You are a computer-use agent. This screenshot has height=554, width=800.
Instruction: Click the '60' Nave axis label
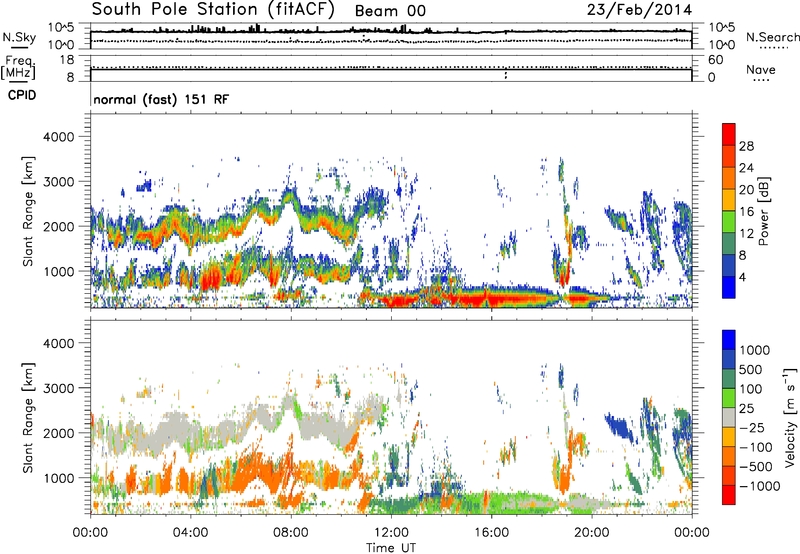coord(716,60)
